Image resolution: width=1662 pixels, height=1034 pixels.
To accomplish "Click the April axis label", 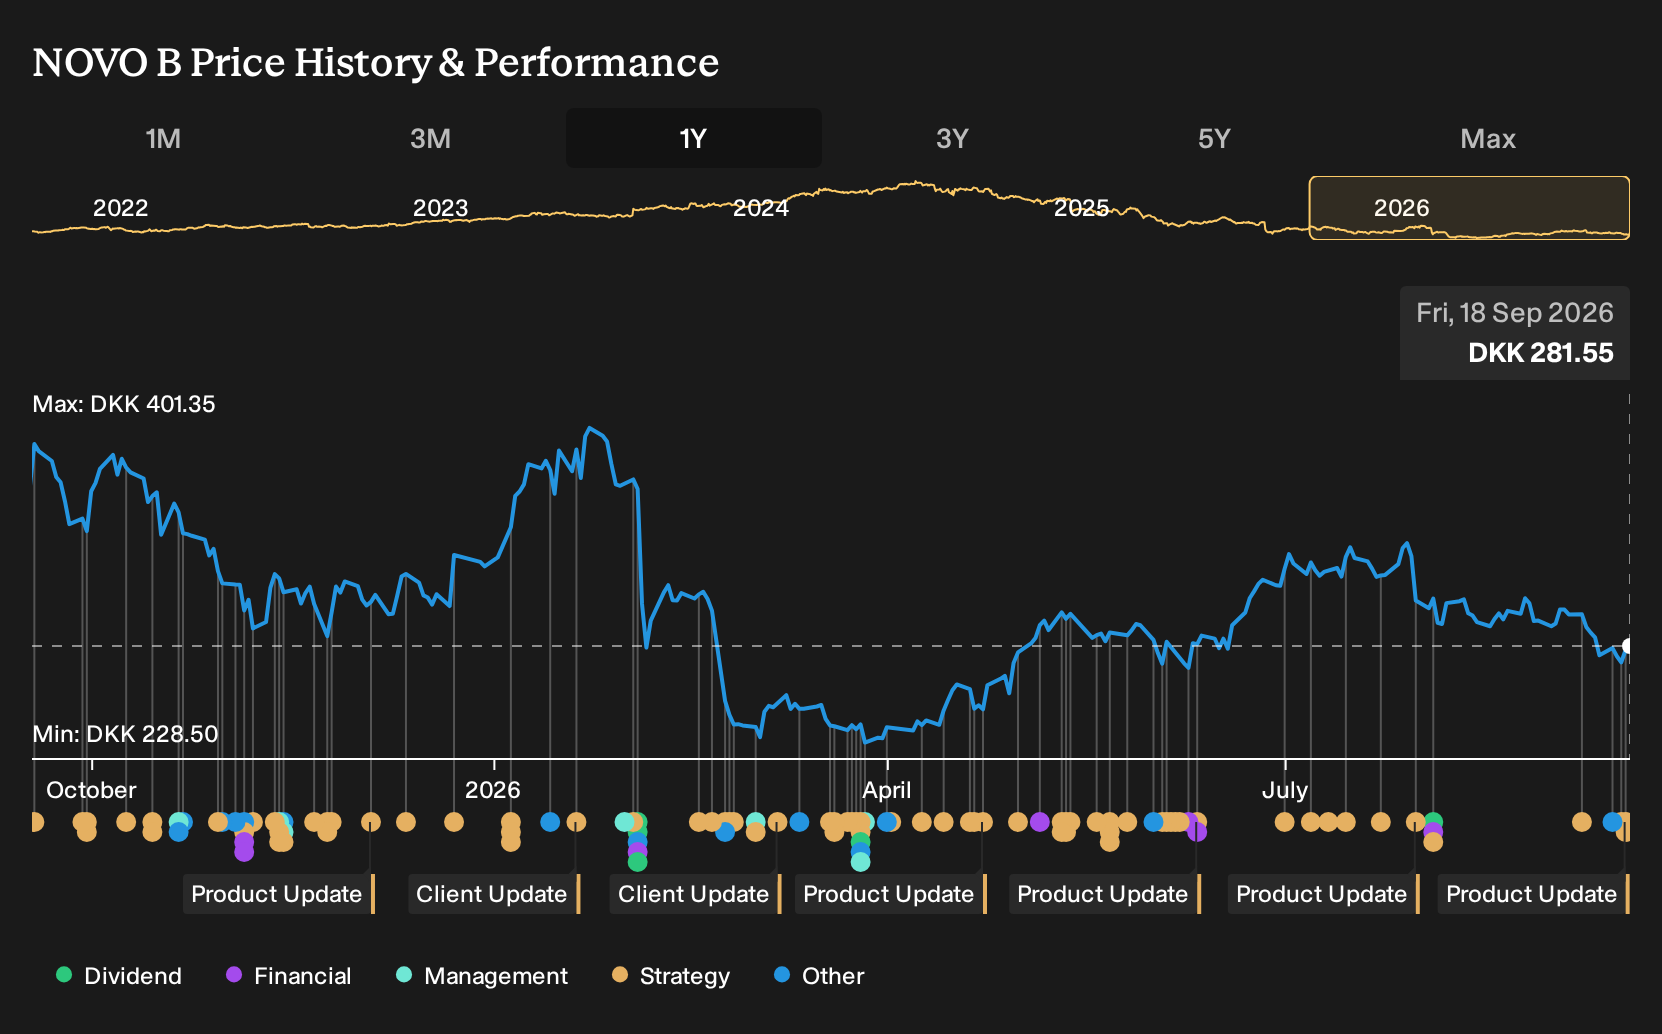I will (887, 790).
